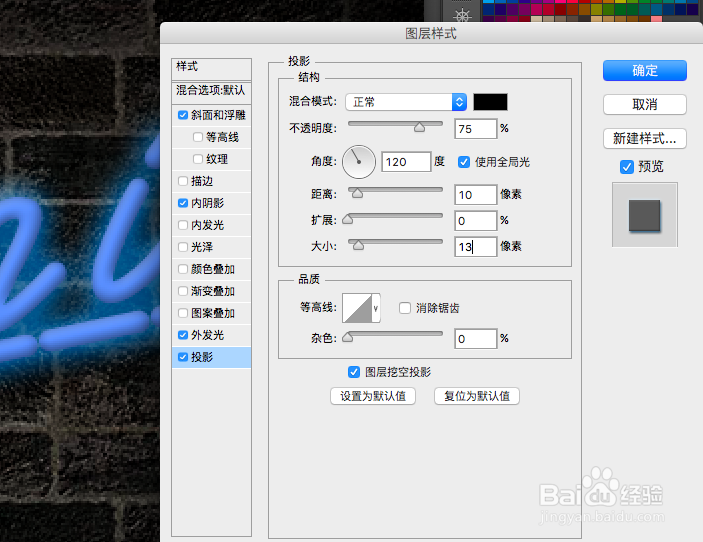Enable the 描边 checkbox
703x542 pixels.
[182, 181]
